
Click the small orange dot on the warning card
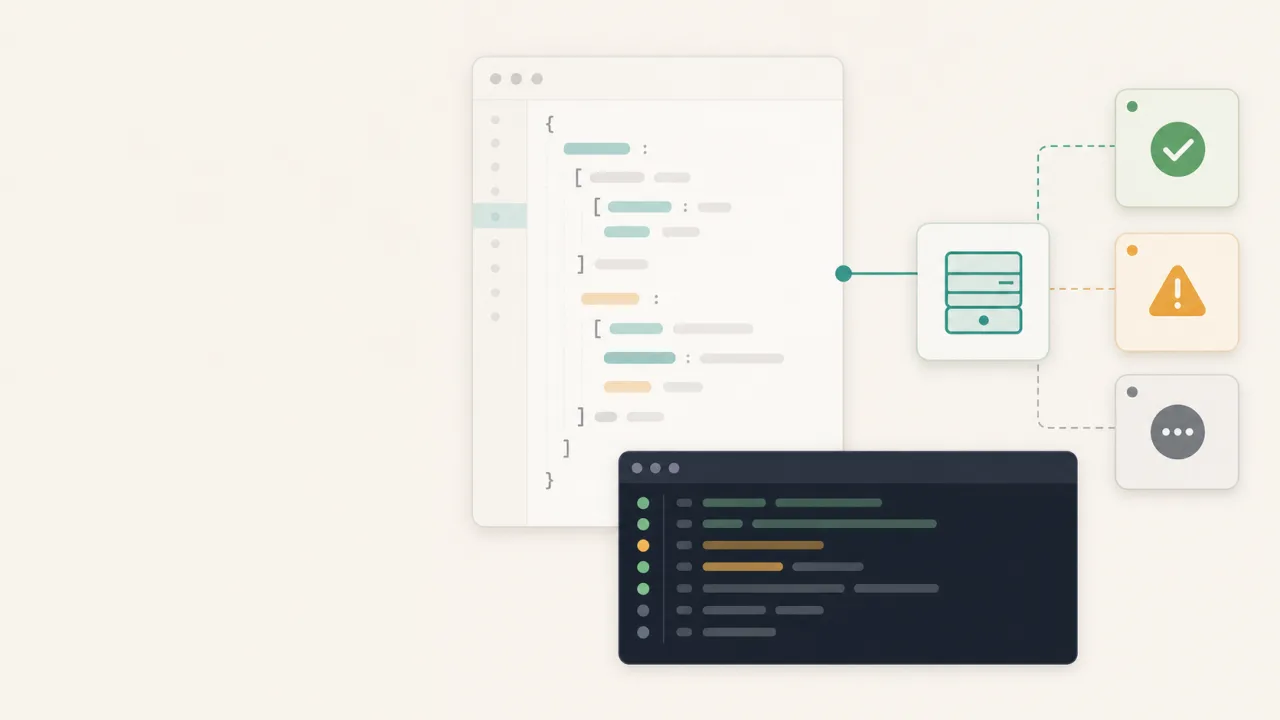coord(1132,250)
